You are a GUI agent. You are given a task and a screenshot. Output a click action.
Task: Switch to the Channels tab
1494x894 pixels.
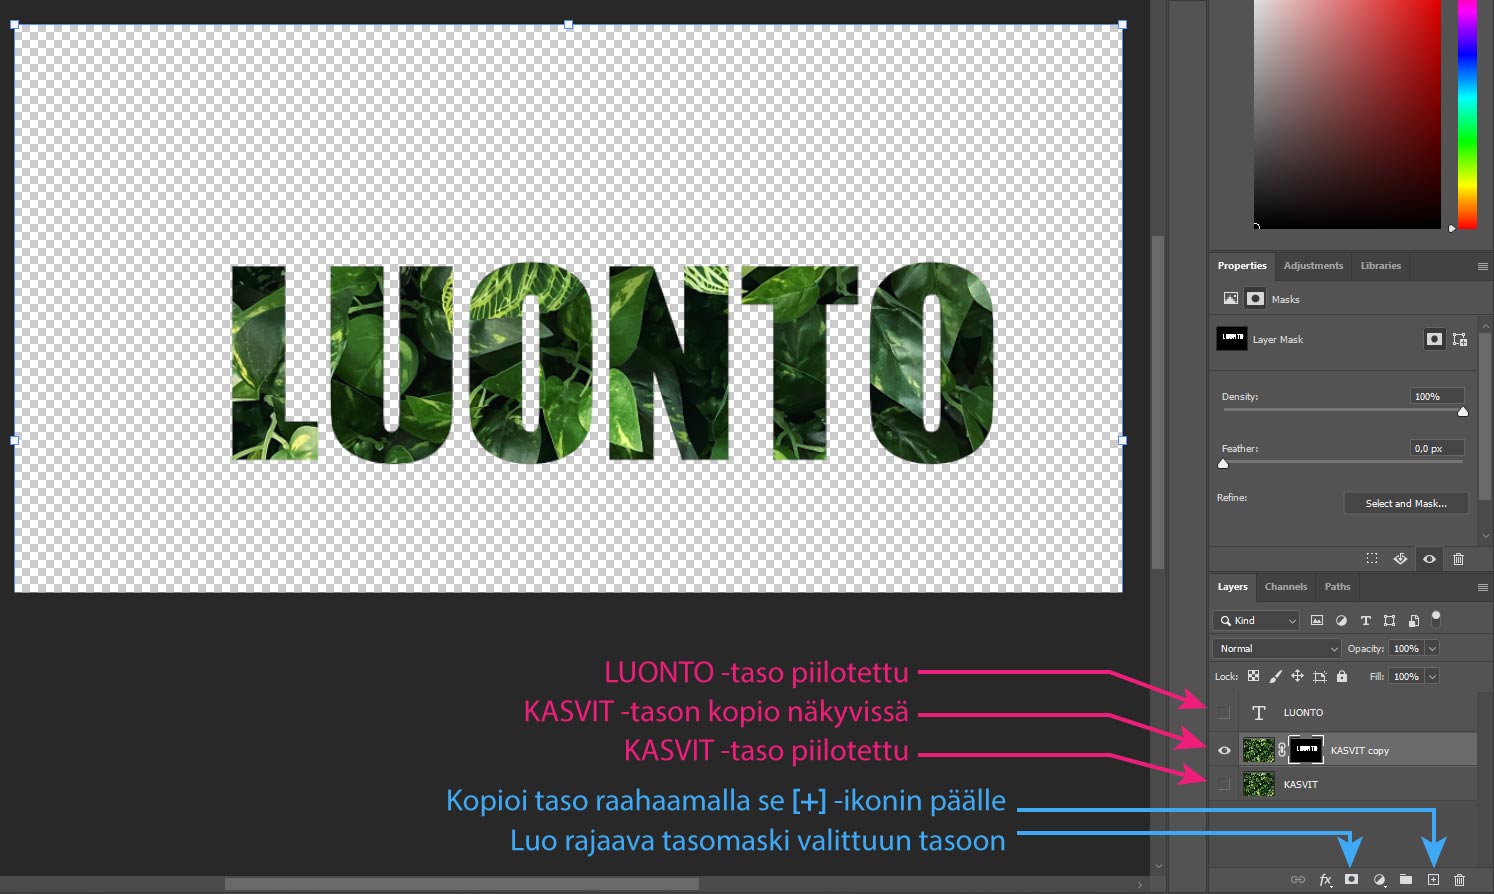[x=1285, y=587]
